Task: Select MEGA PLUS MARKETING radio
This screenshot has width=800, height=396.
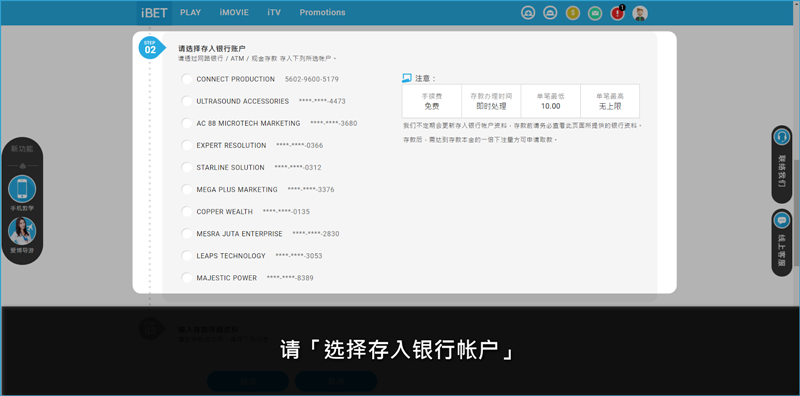Action: click(x=187, y=189)
